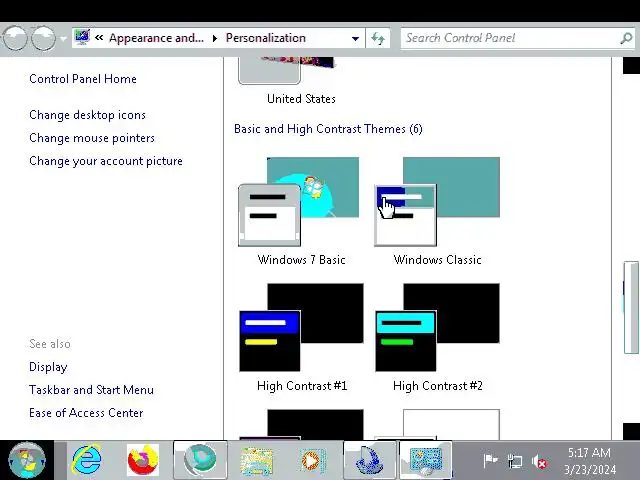Screen dimensions: 640x480
Task: Open the map-like colorful taskbar icon
Action: 256,460
